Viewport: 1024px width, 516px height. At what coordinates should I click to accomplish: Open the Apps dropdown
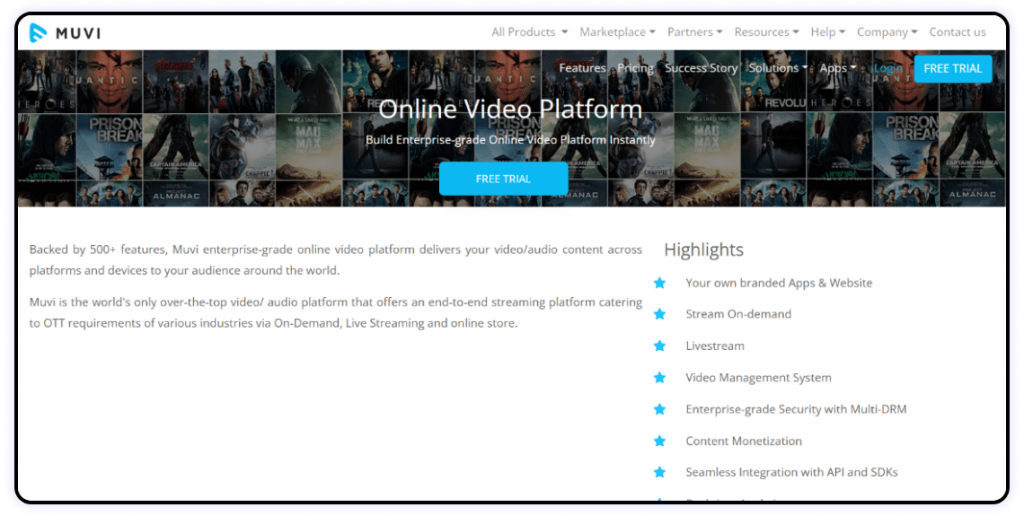pyautogui.click(x=837, y=68)
